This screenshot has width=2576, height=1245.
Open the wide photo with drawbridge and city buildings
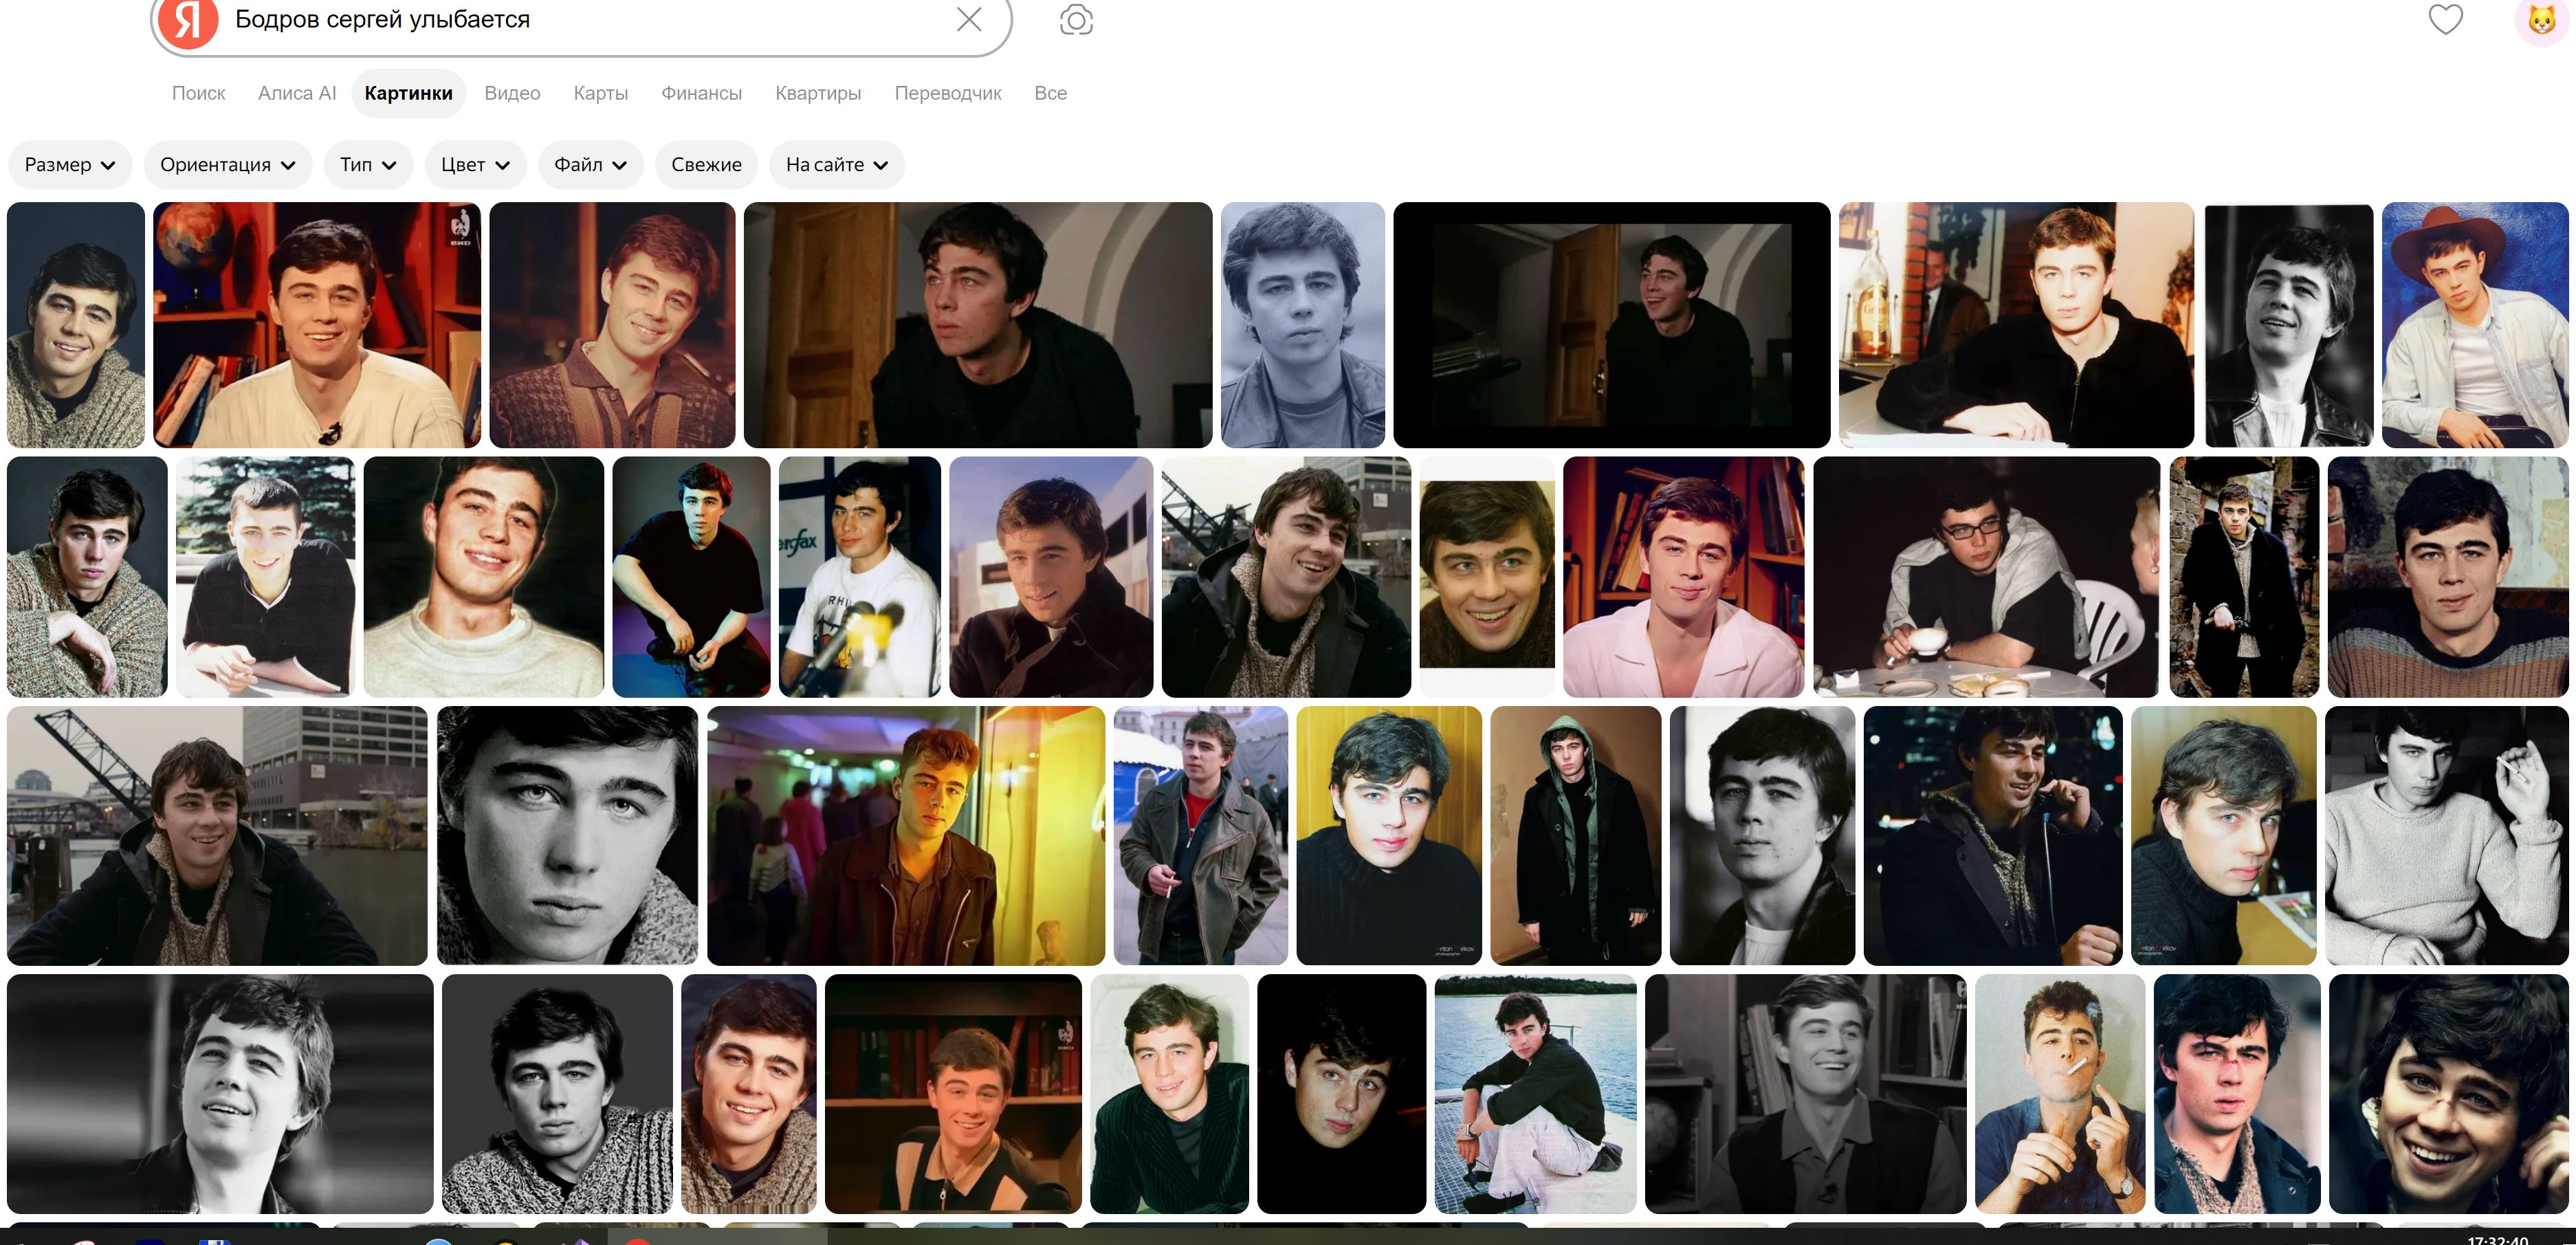(217, 836)
